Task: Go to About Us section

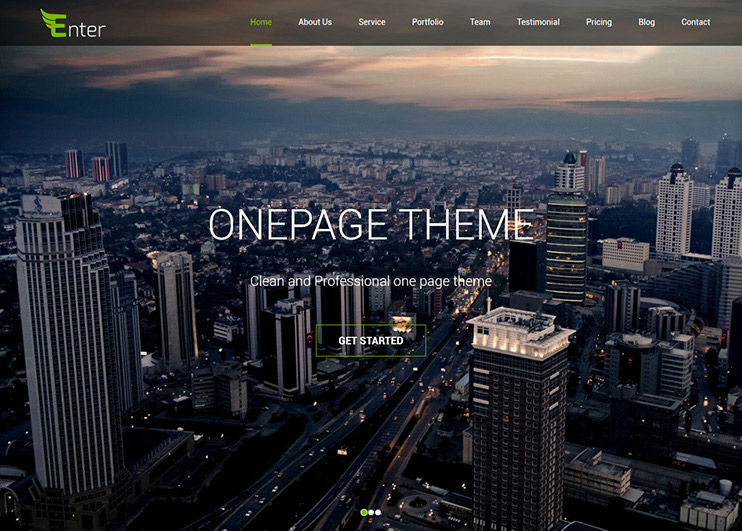Action: [315, 22]
